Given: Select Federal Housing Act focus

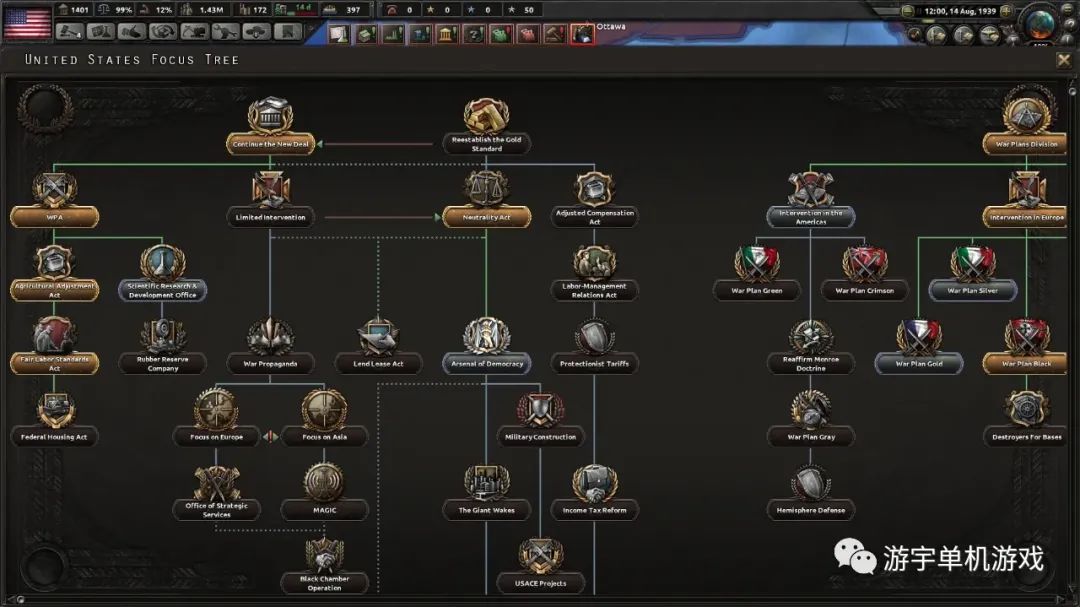Looking at the screenshot, I should coord(54,419).
